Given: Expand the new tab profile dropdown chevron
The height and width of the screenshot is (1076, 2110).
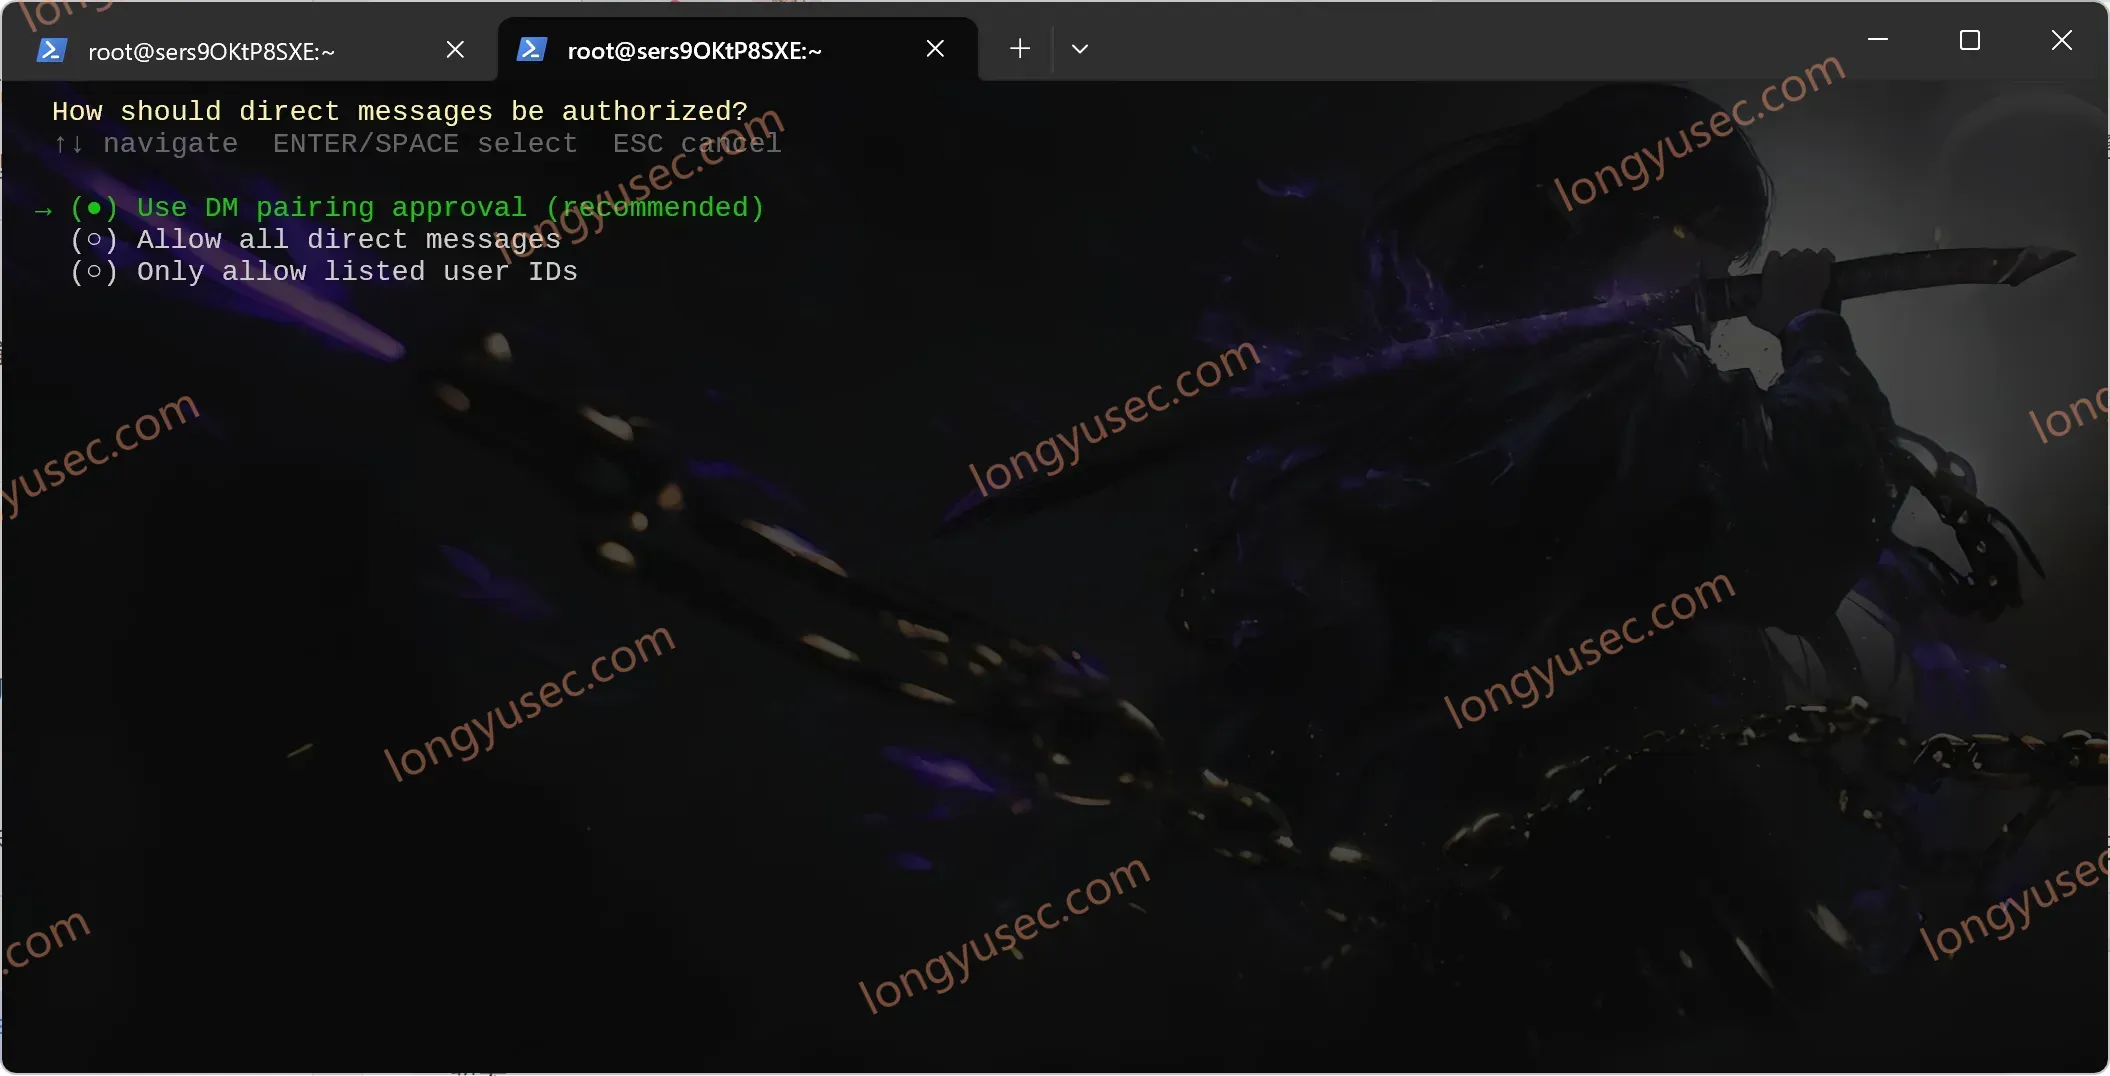Looking at the screenshot, I should [1079, 49].
